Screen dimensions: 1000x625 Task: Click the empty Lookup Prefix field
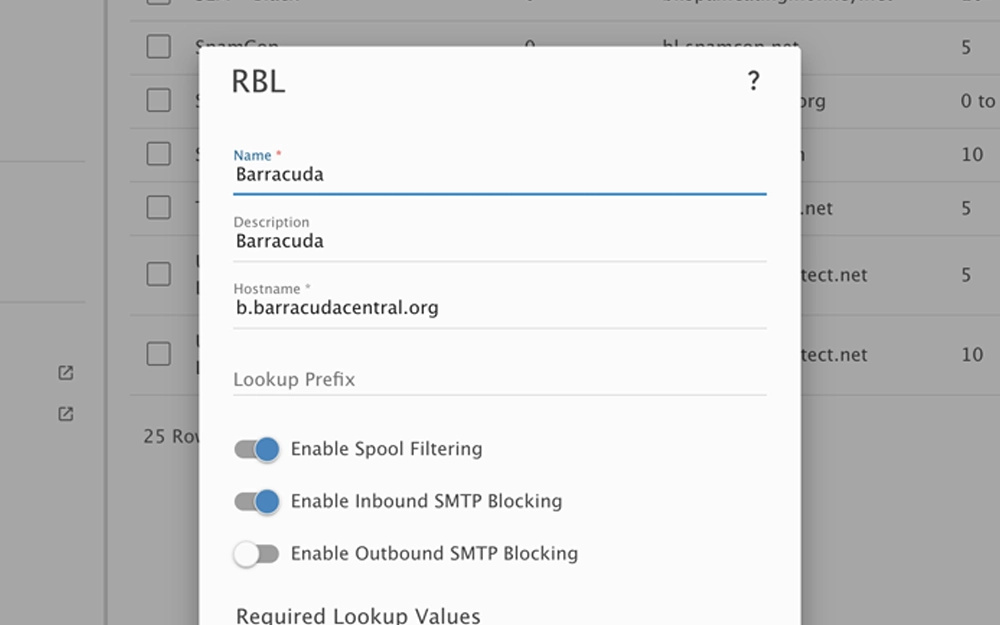[500, 379]
